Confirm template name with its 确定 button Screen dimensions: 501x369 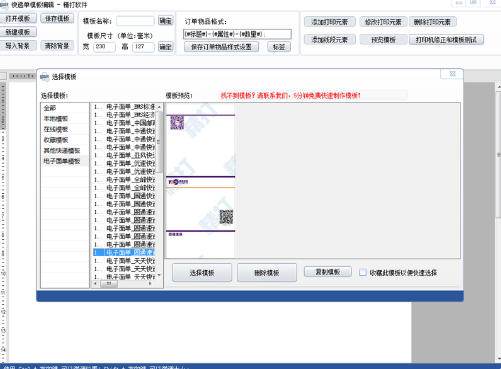click(x=165, y=21)
